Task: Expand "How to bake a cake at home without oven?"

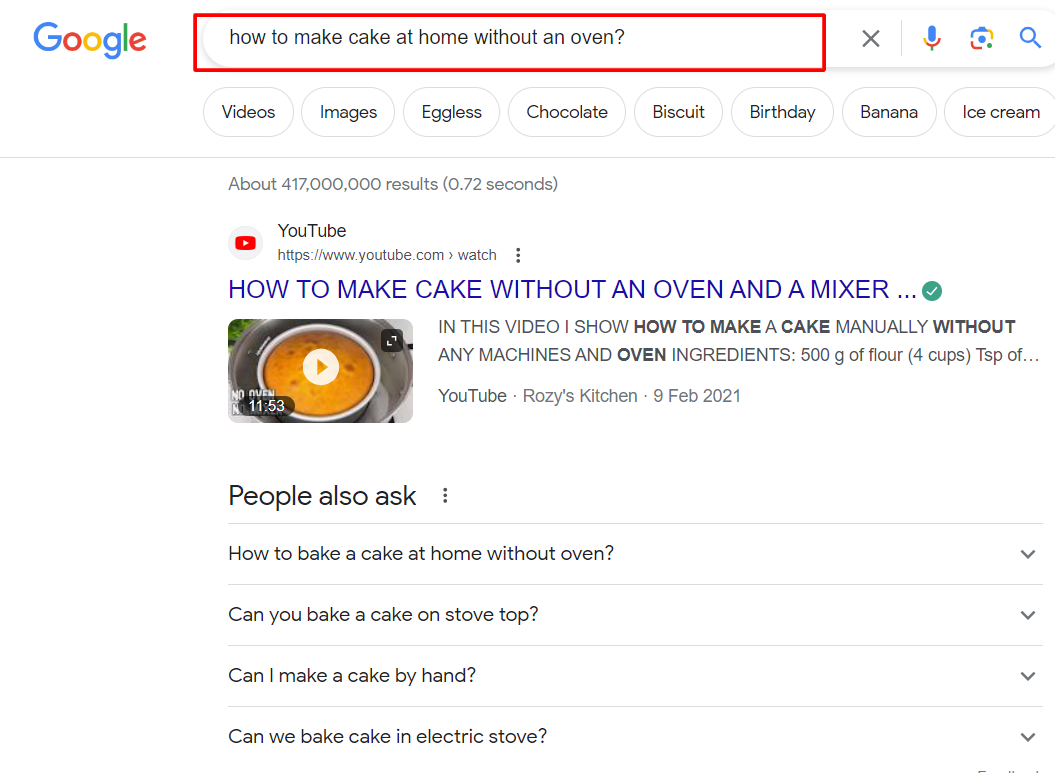Action: [1027, 554]
